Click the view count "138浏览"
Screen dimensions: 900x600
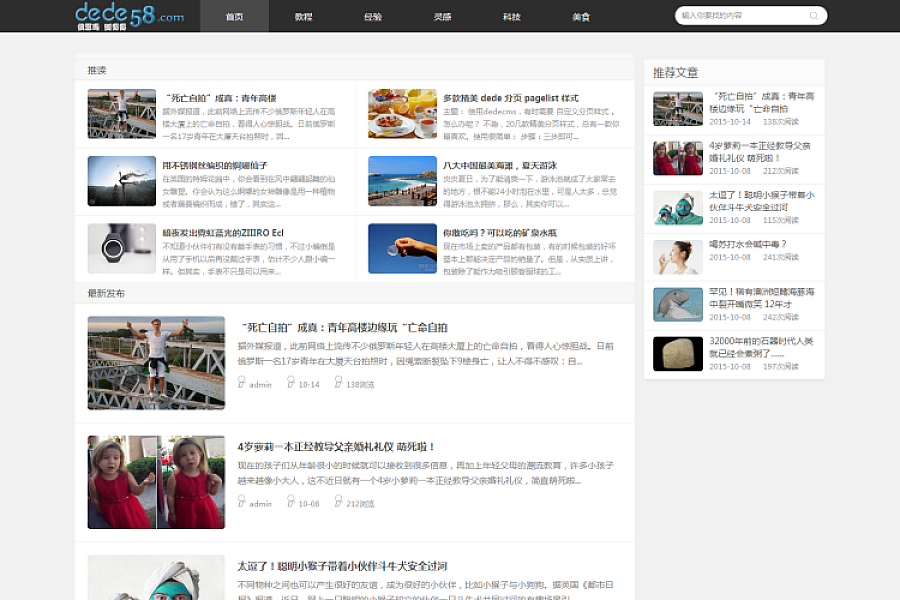point(360,385)
